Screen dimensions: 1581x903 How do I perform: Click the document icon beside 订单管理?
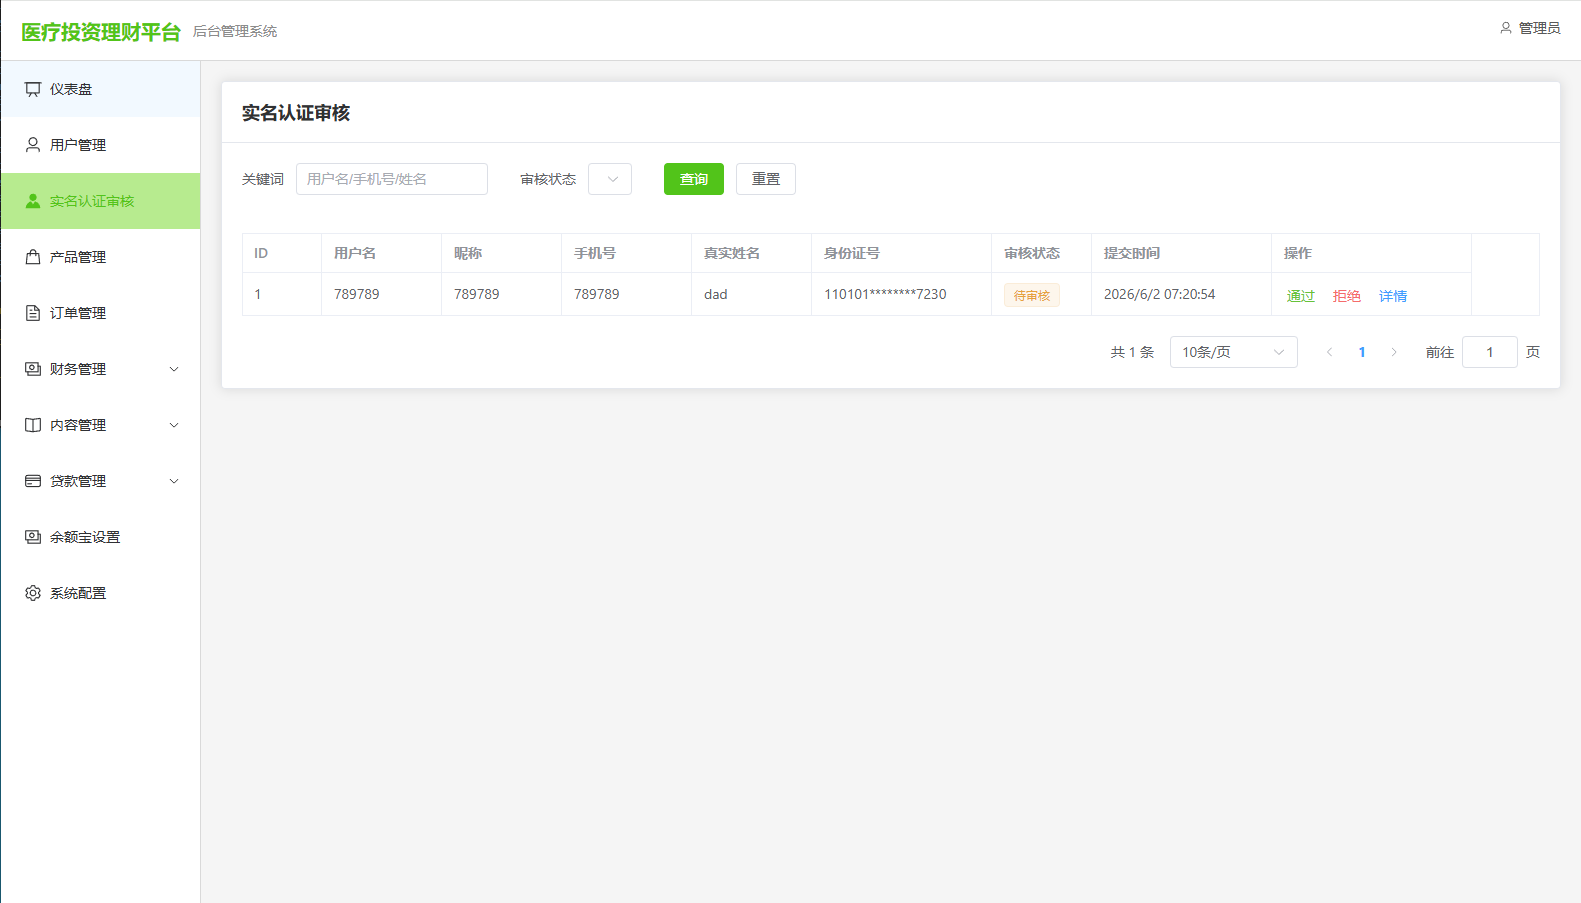point(33,313)
